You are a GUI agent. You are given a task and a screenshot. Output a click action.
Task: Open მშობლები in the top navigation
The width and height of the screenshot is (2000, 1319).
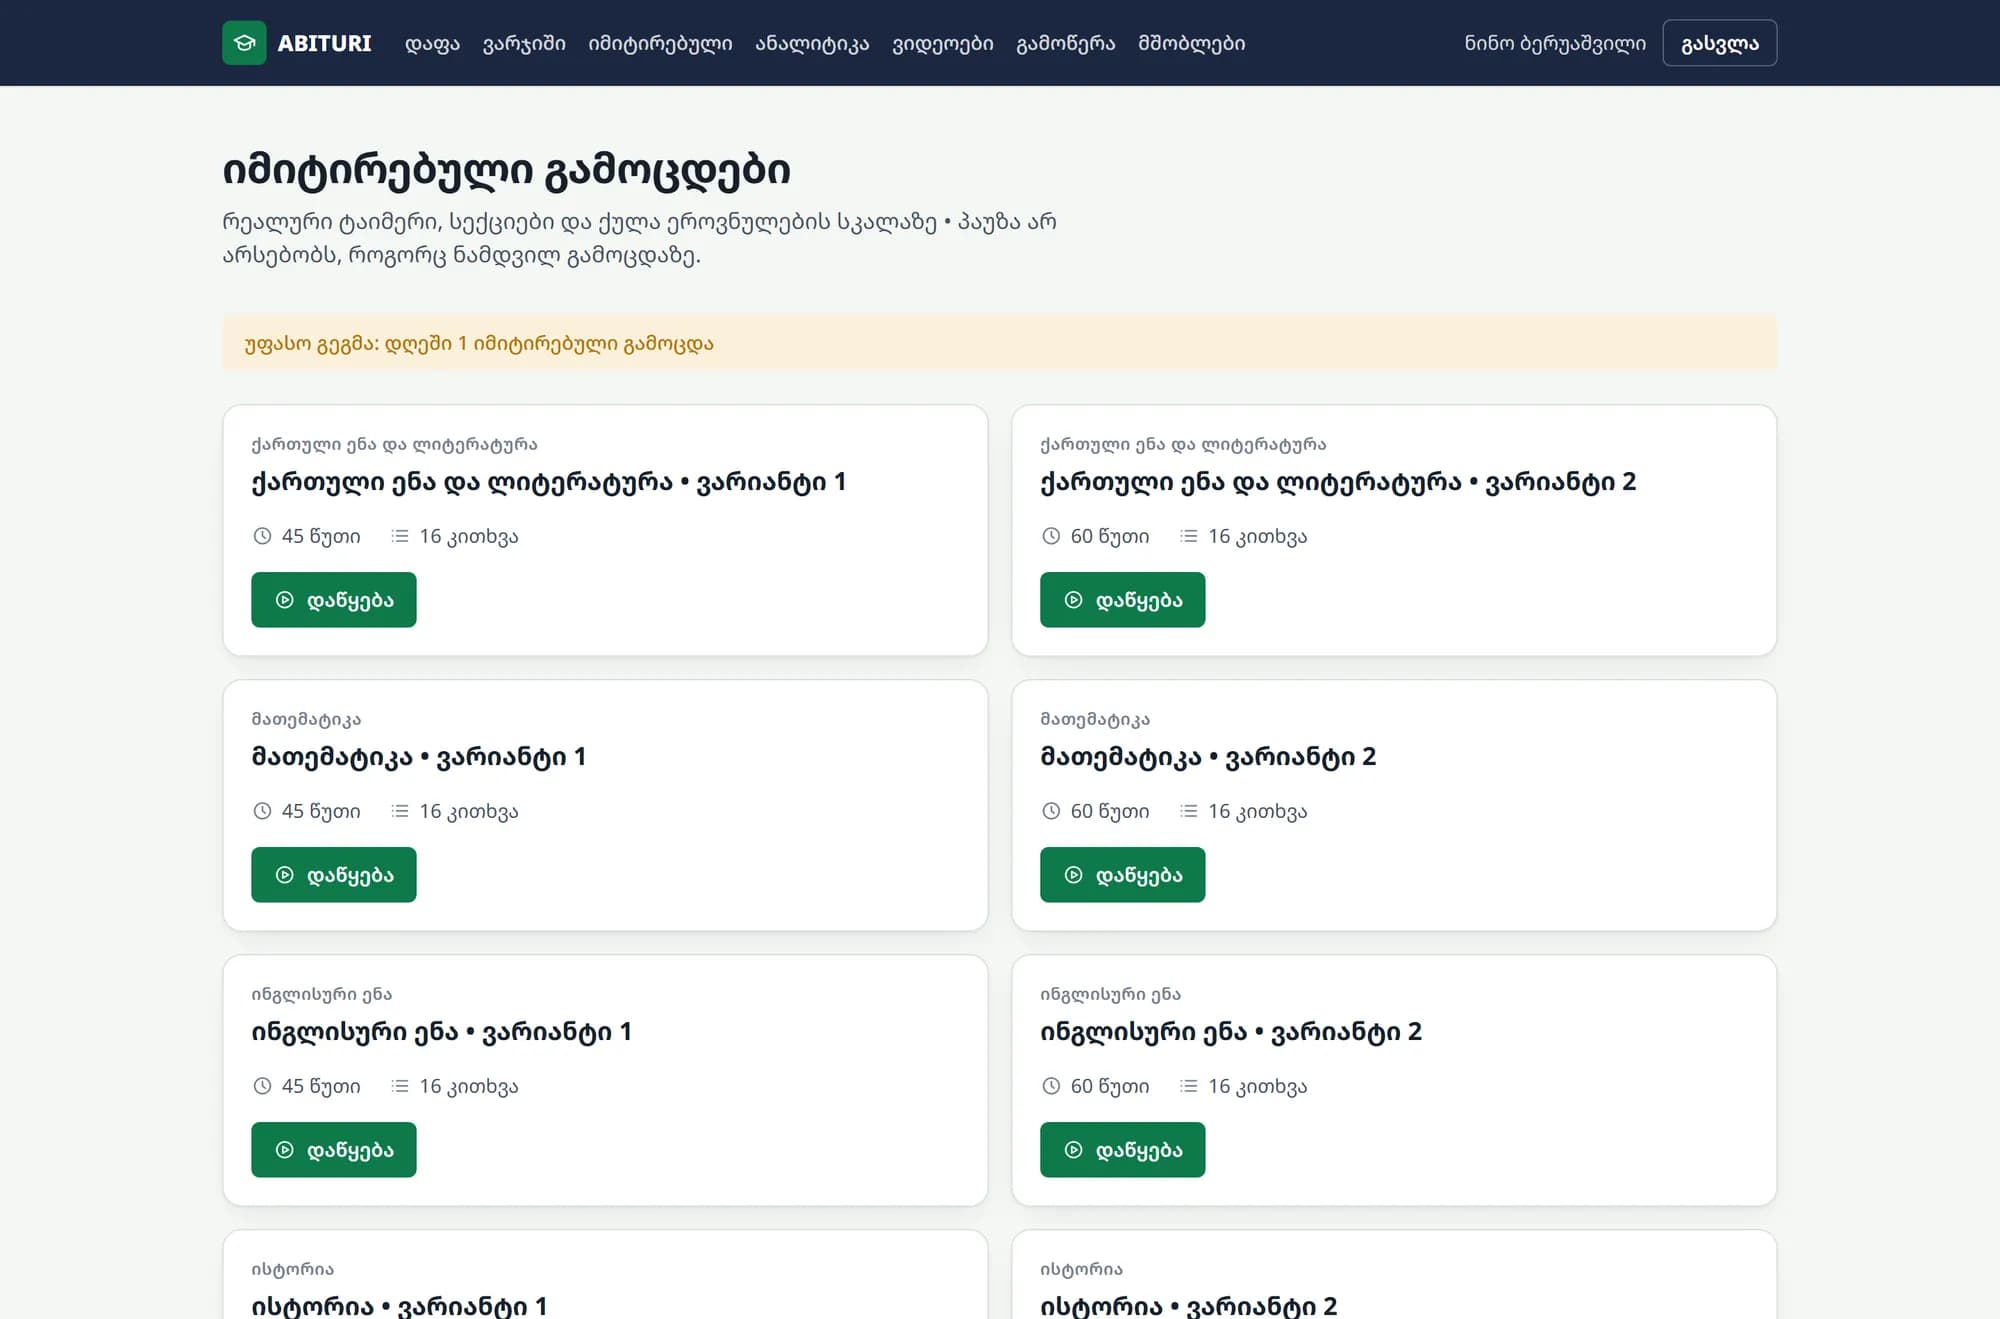click(x=1192, y=43)
